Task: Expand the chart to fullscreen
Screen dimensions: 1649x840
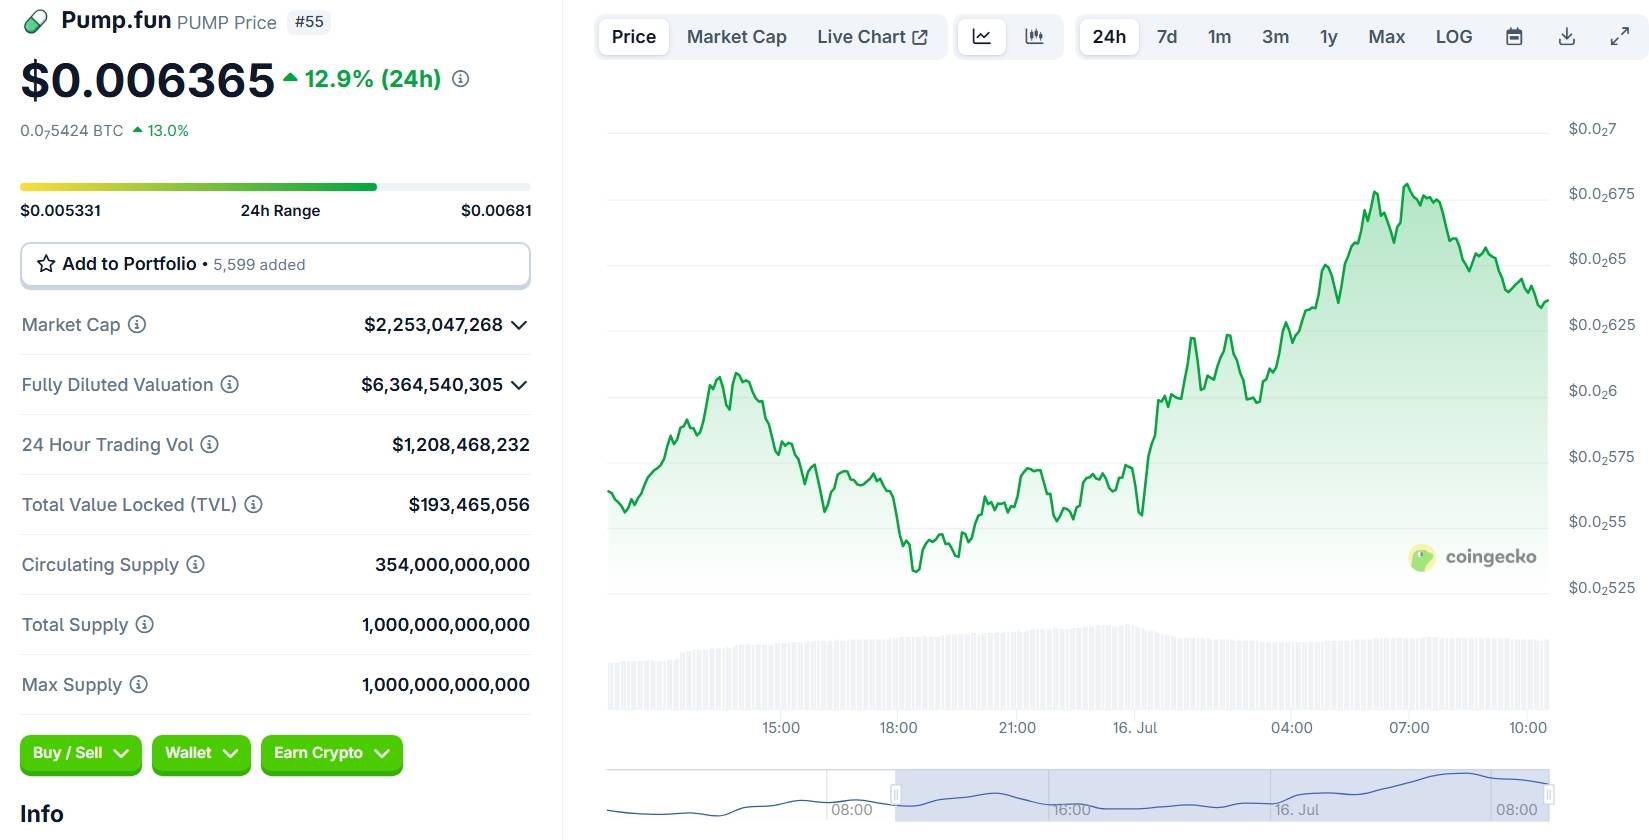Action: [1619, 37]
